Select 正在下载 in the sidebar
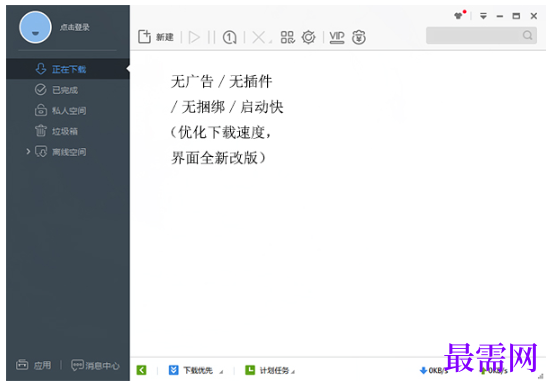556x389 pixels. pos(68,69)
